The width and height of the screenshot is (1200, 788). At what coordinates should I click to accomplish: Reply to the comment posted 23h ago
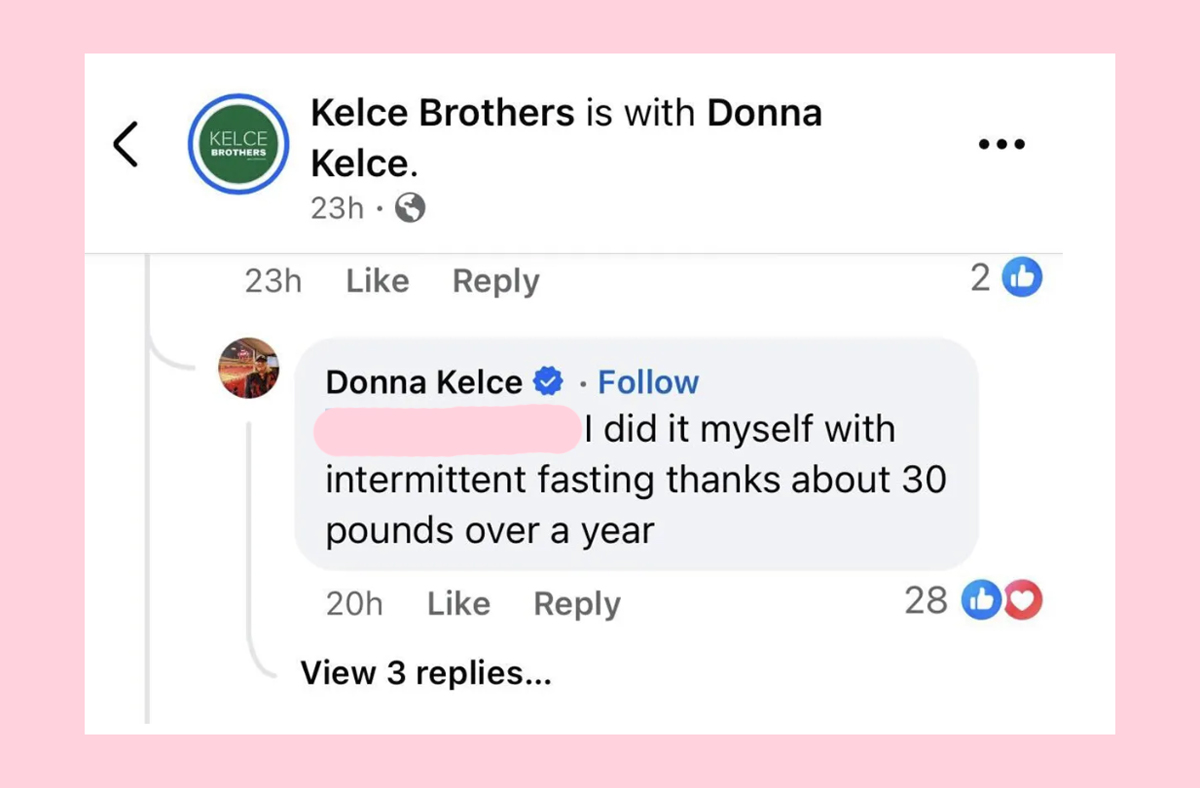pos(495,280)
